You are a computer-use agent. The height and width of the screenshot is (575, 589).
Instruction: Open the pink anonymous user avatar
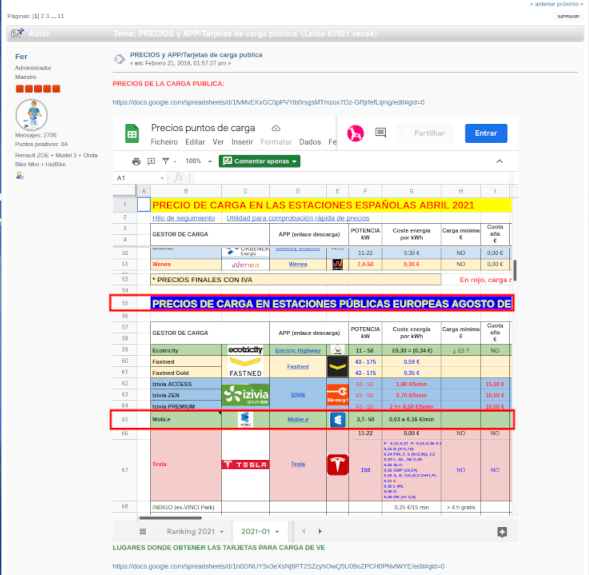355,133
